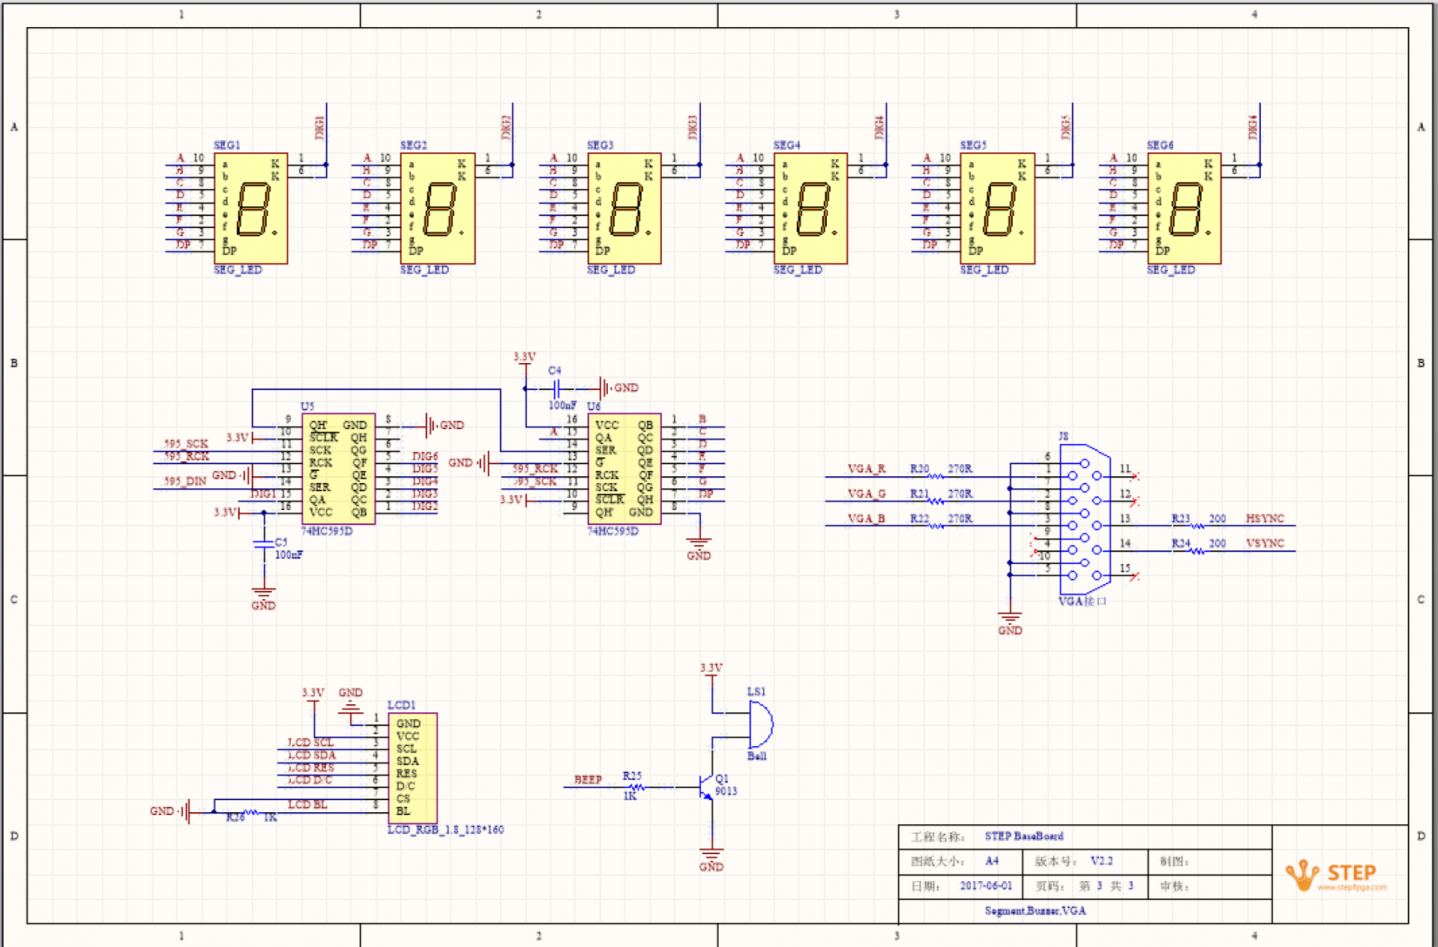
Task: Select the Q1 9013 transistor symbol
Action: tap(707, 787)
